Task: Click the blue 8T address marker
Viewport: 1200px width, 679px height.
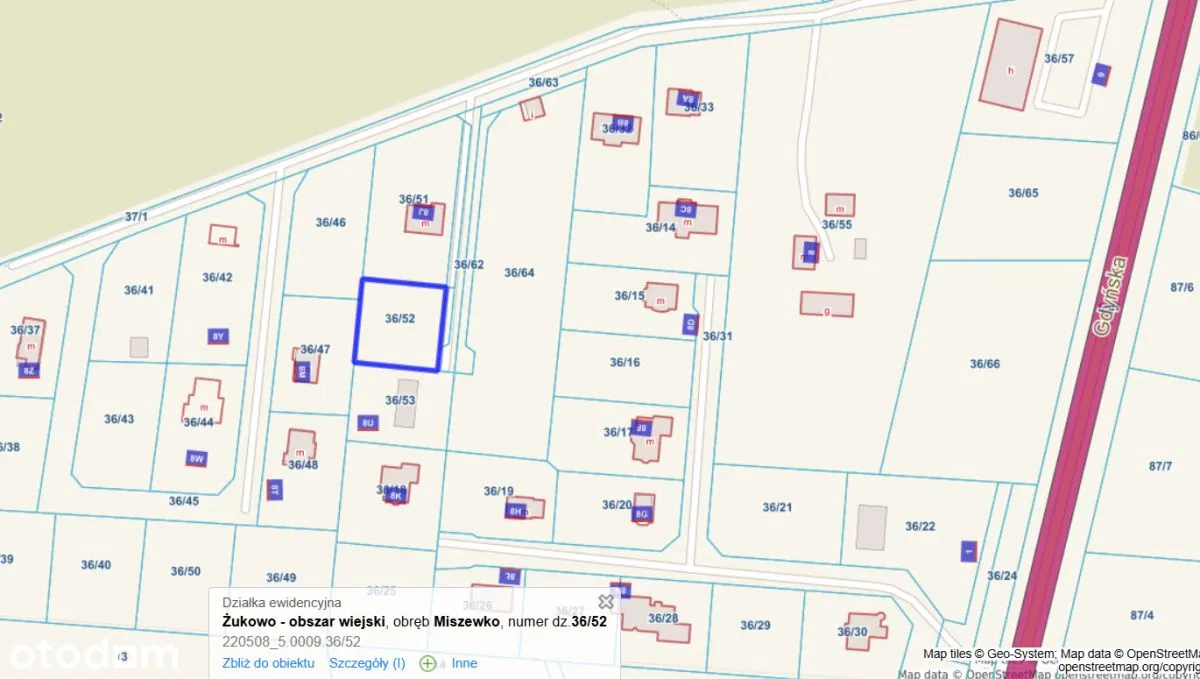Action: pyautogui.click(x=274, y=489)
